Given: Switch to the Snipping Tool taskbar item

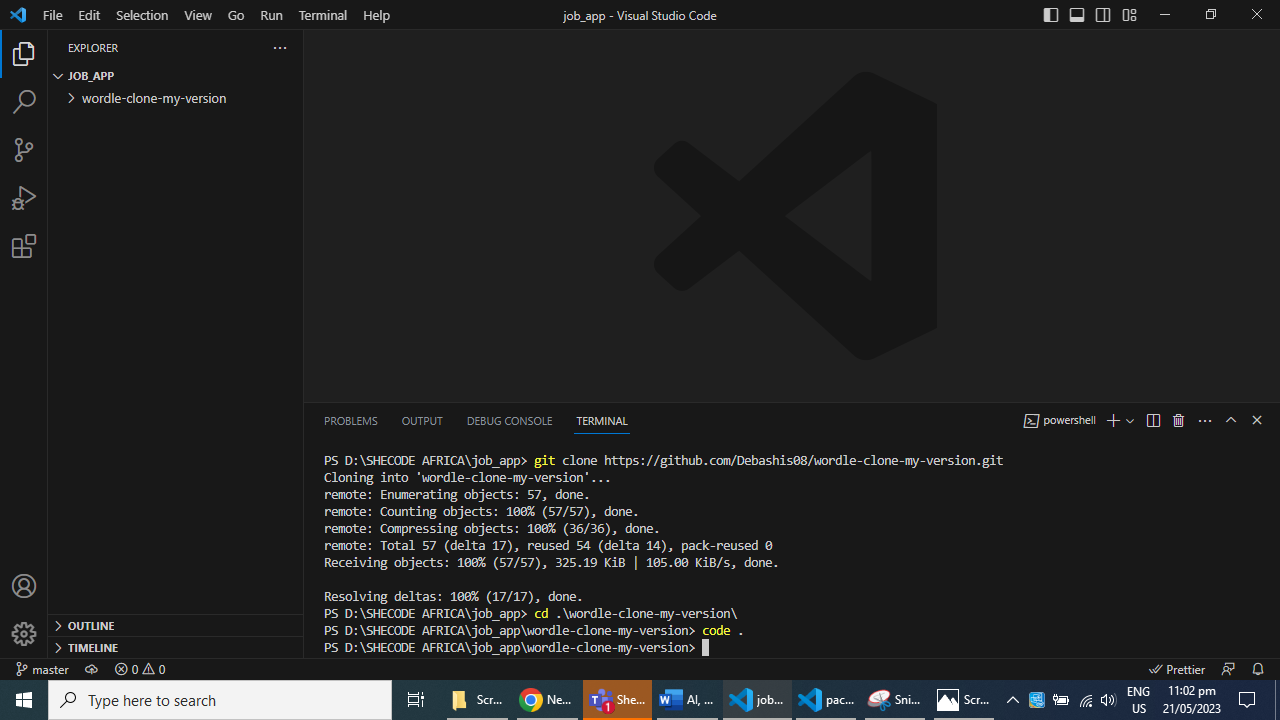Looking at the screenshot, I should pyautogui.click(x=894, y=700).
